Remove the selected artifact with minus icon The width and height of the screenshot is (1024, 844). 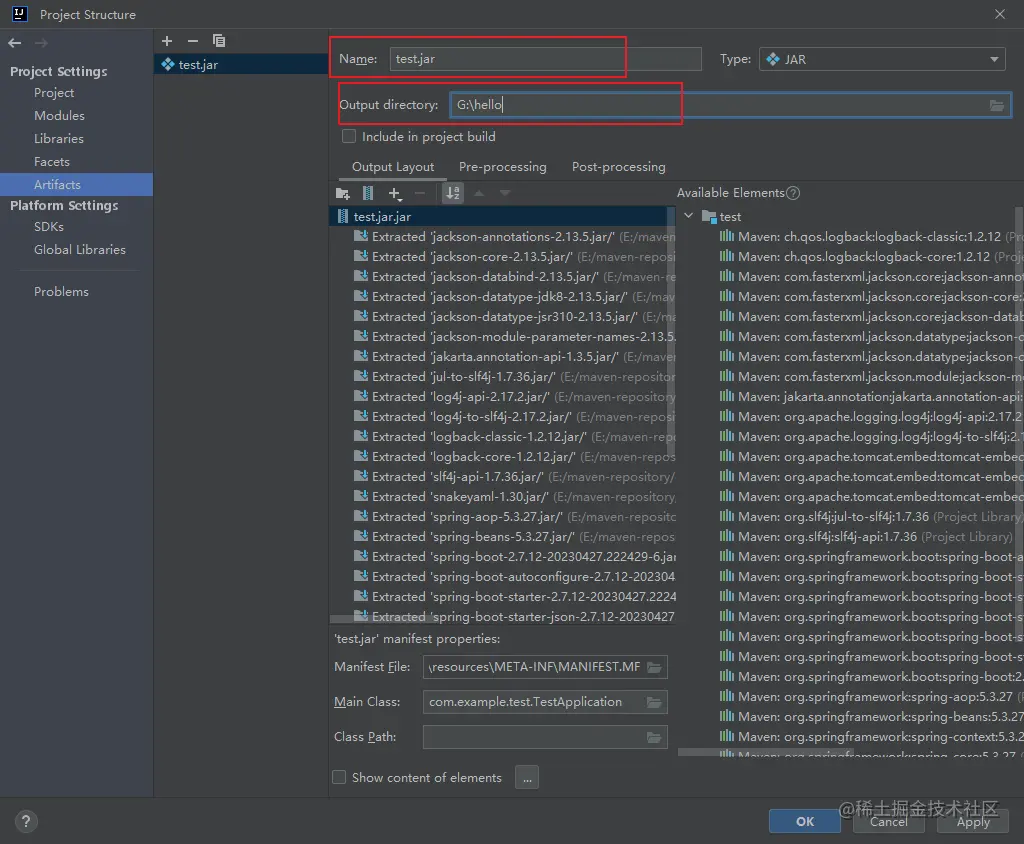coord(193,41)
